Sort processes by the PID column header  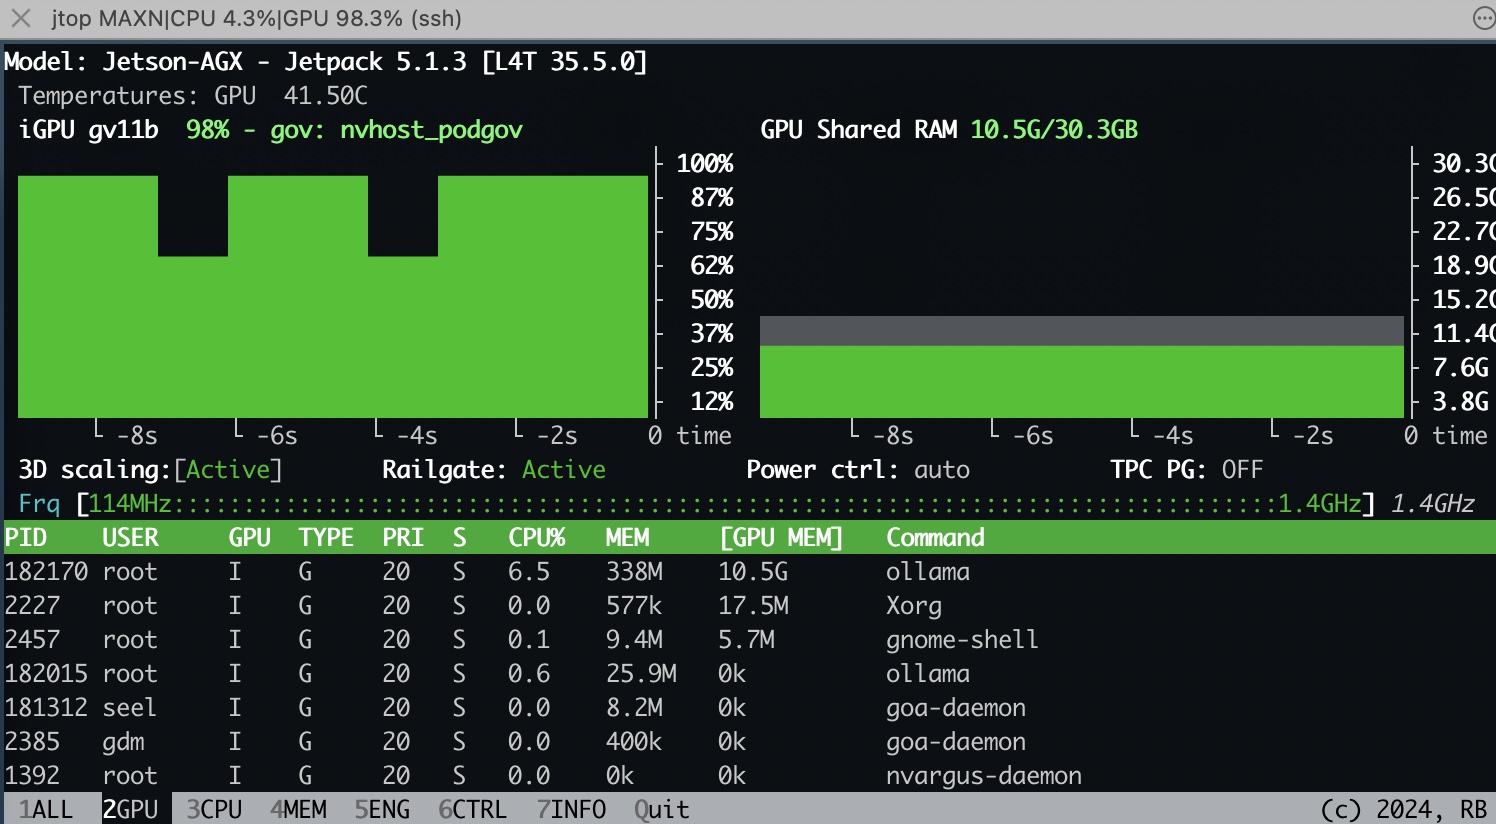tap(26, 538)
